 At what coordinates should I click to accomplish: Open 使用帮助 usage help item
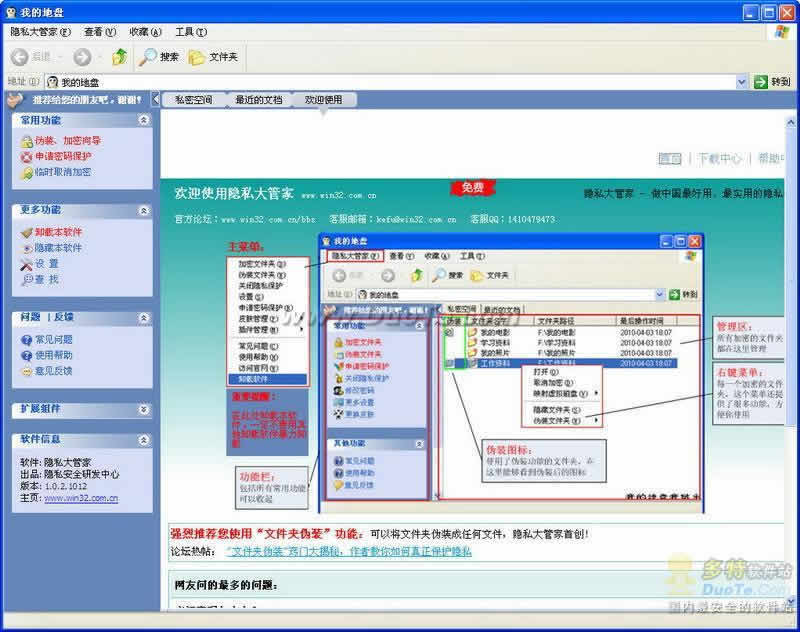pyautogui.click(x=46, y=356)
